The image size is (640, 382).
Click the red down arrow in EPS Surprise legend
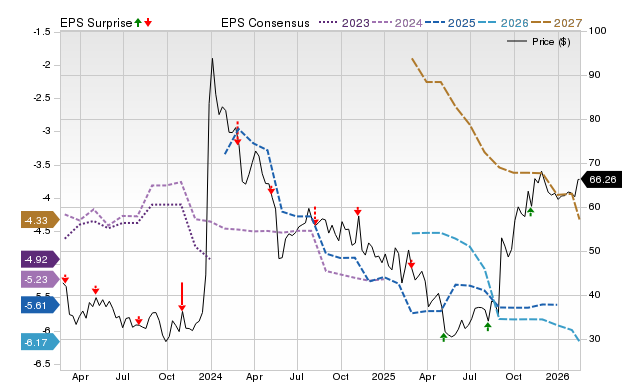tap(148, 23)
